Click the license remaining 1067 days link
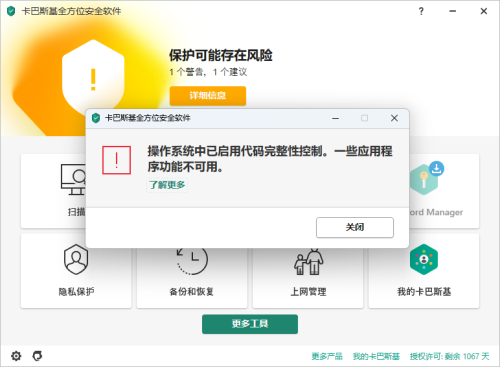500x367 pixels. point(449,356)
